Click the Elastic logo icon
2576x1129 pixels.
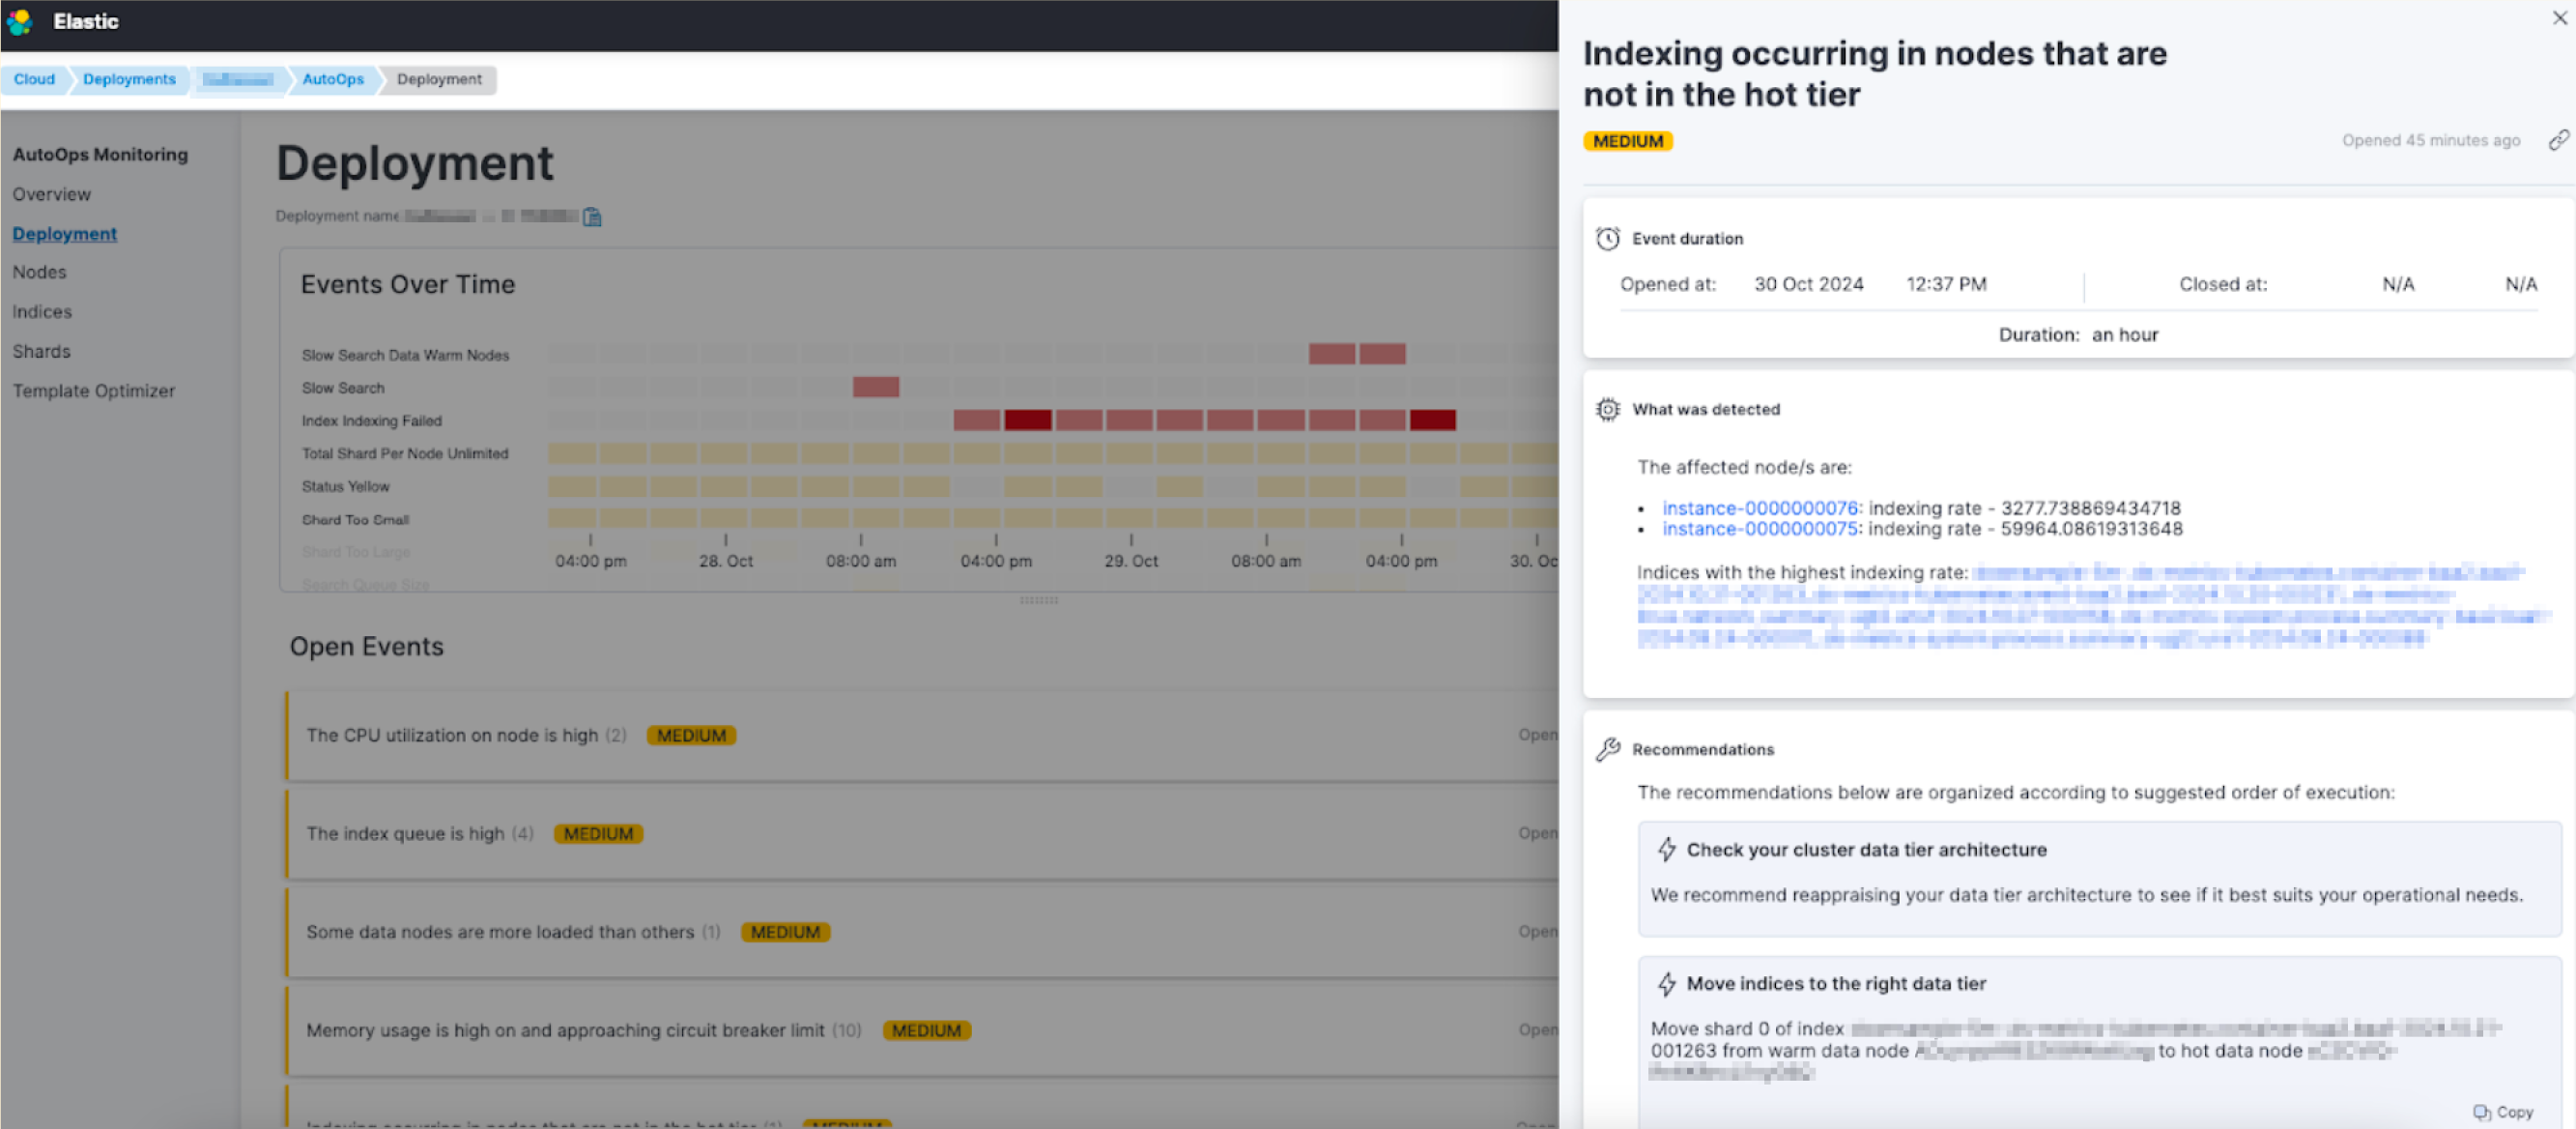pyautogui.click(x=19, y=21)
